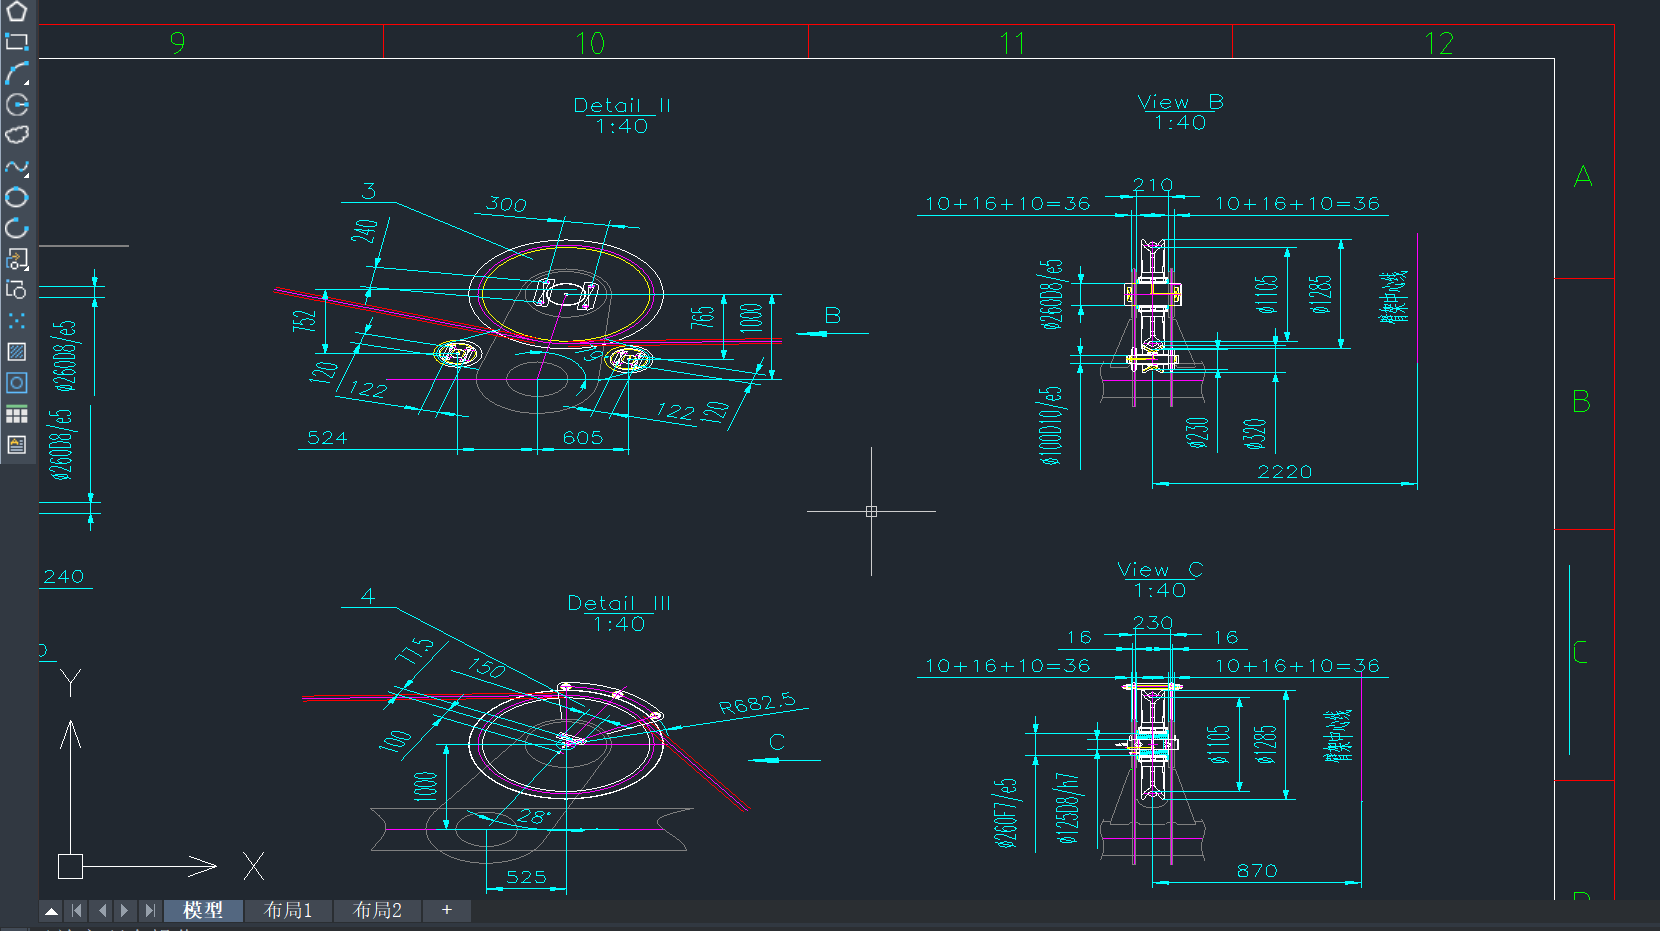
Task: Click the '524' dimension text
Action: tap(327, 438)
